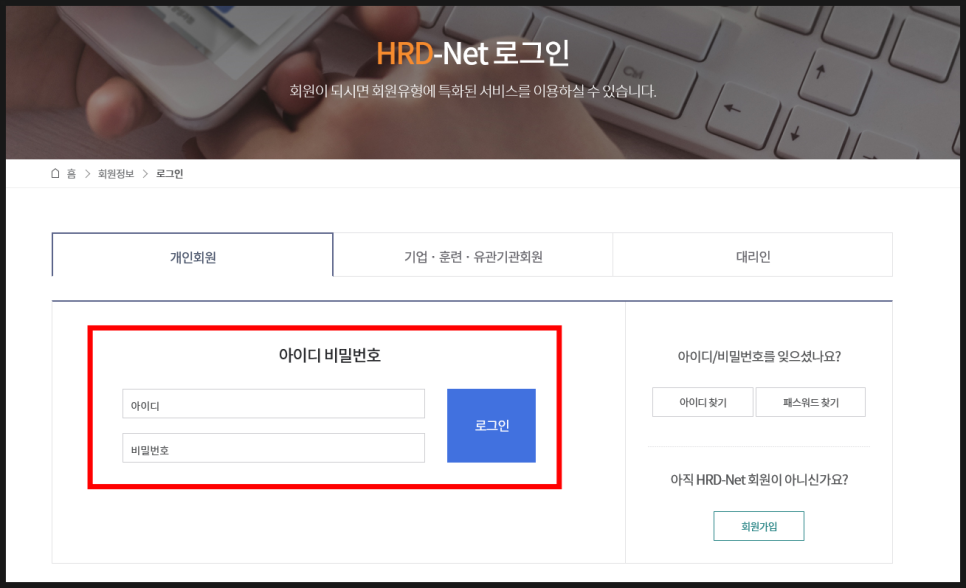
Task: Select the 개인회원 tab
Action: pos(193,255)
